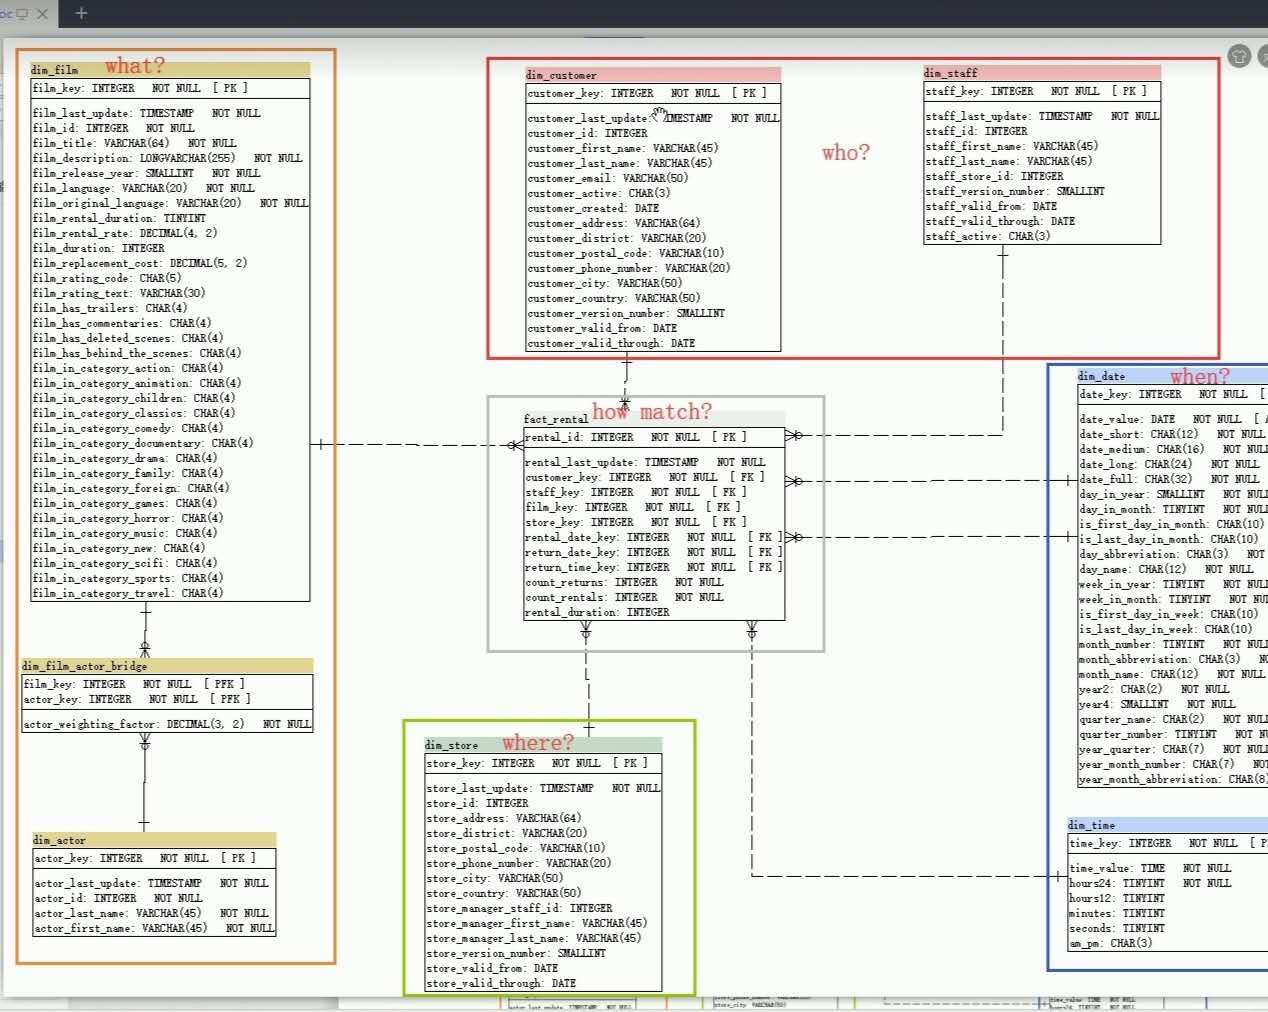The image size is (1268, 1012).
Task: Click the red 'where?' annotation label
Action: [x=538, y=742]
